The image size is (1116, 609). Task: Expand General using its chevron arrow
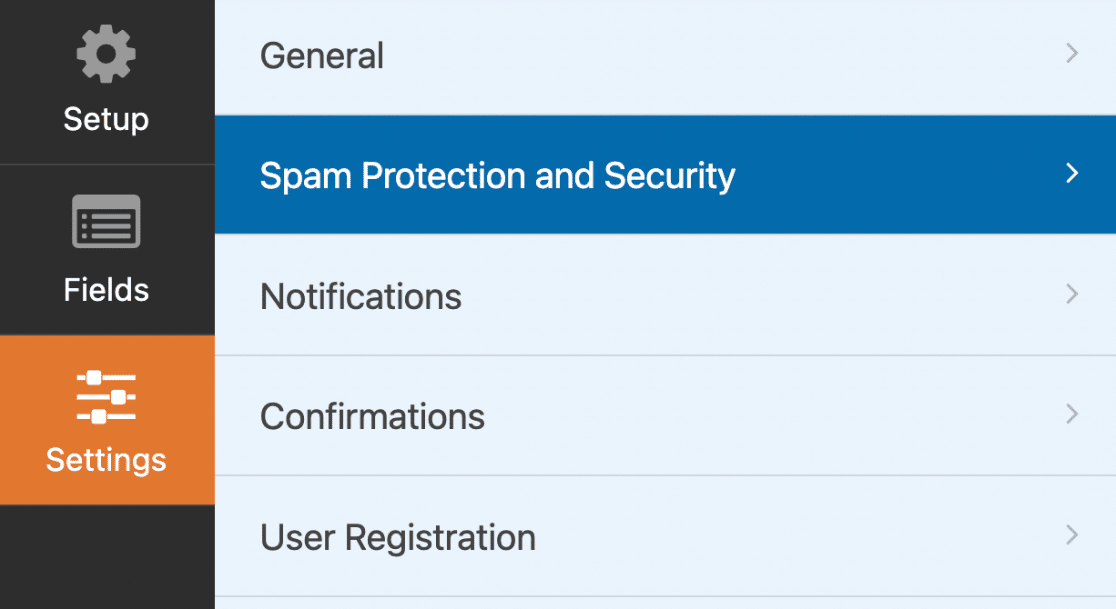[x=1072, y=54]
